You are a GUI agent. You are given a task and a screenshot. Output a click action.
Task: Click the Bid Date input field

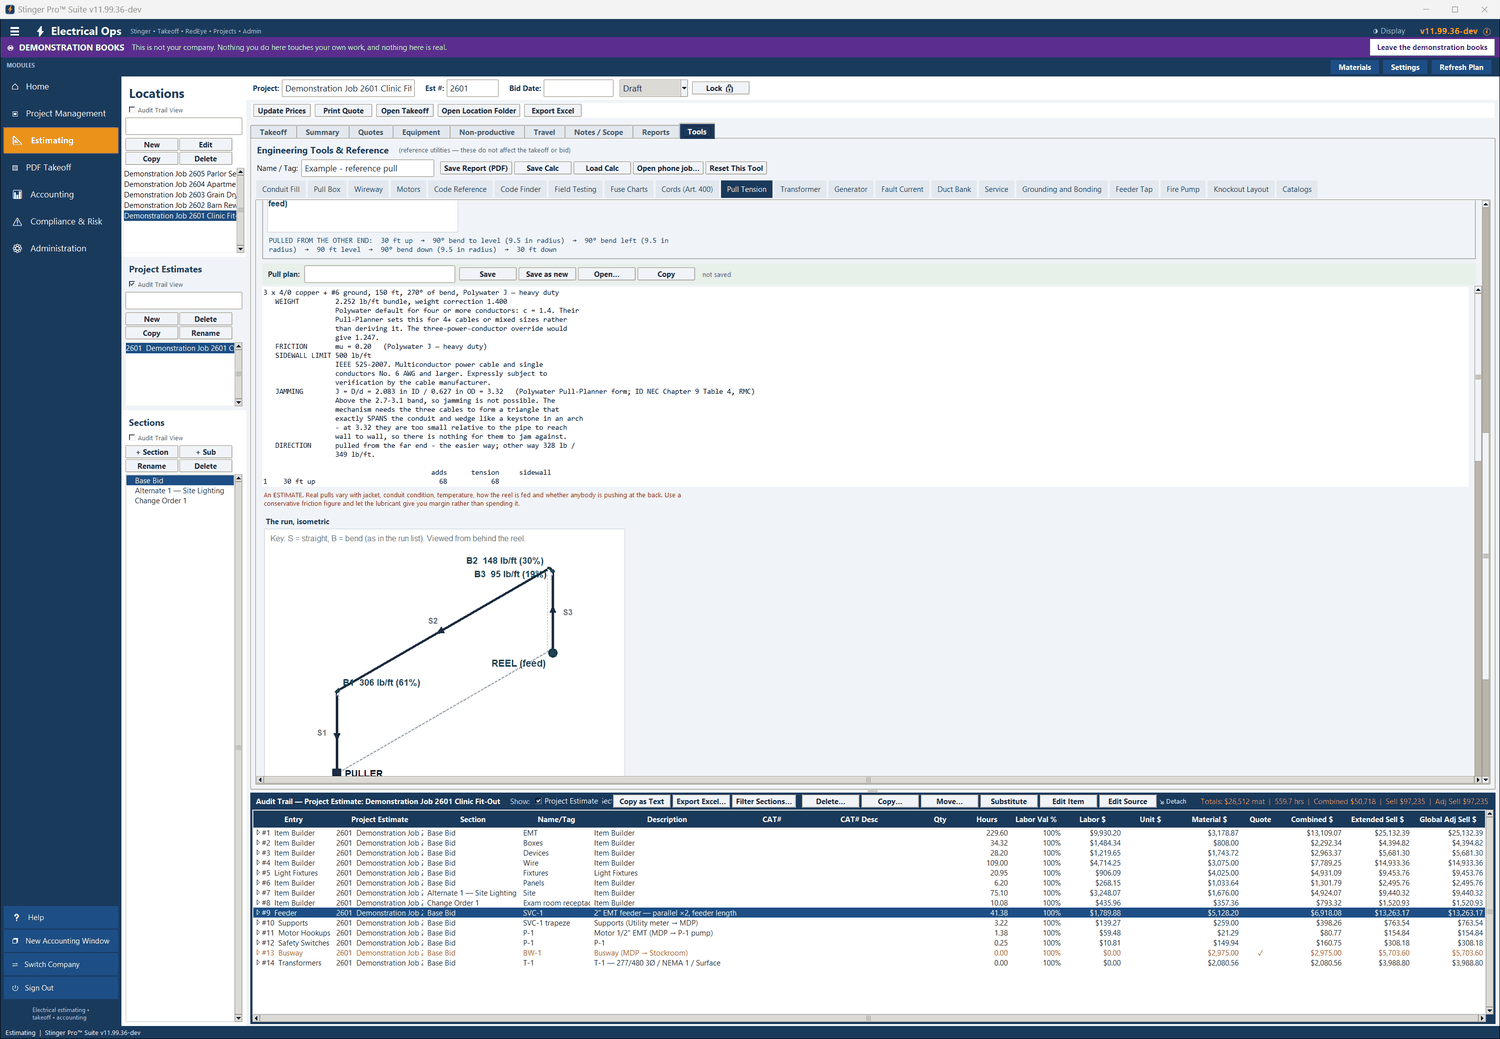[578, 88]
